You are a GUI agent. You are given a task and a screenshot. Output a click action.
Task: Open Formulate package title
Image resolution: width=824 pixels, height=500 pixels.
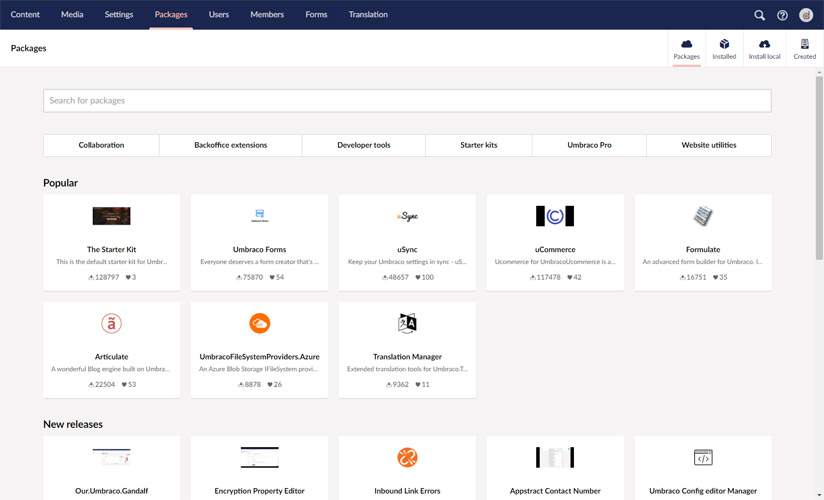[703, 250]
